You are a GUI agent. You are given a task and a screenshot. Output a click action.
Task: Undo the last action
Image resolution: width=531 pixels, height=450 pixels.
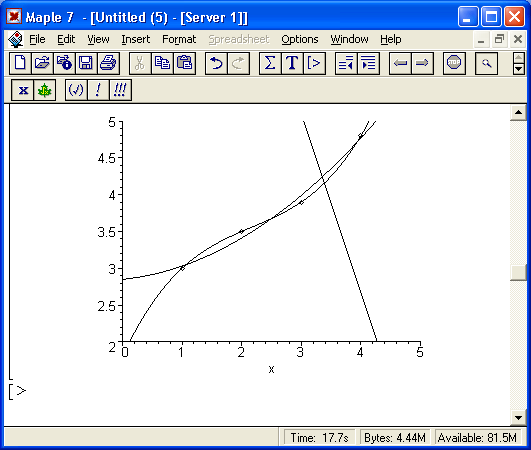coord(216,63)
